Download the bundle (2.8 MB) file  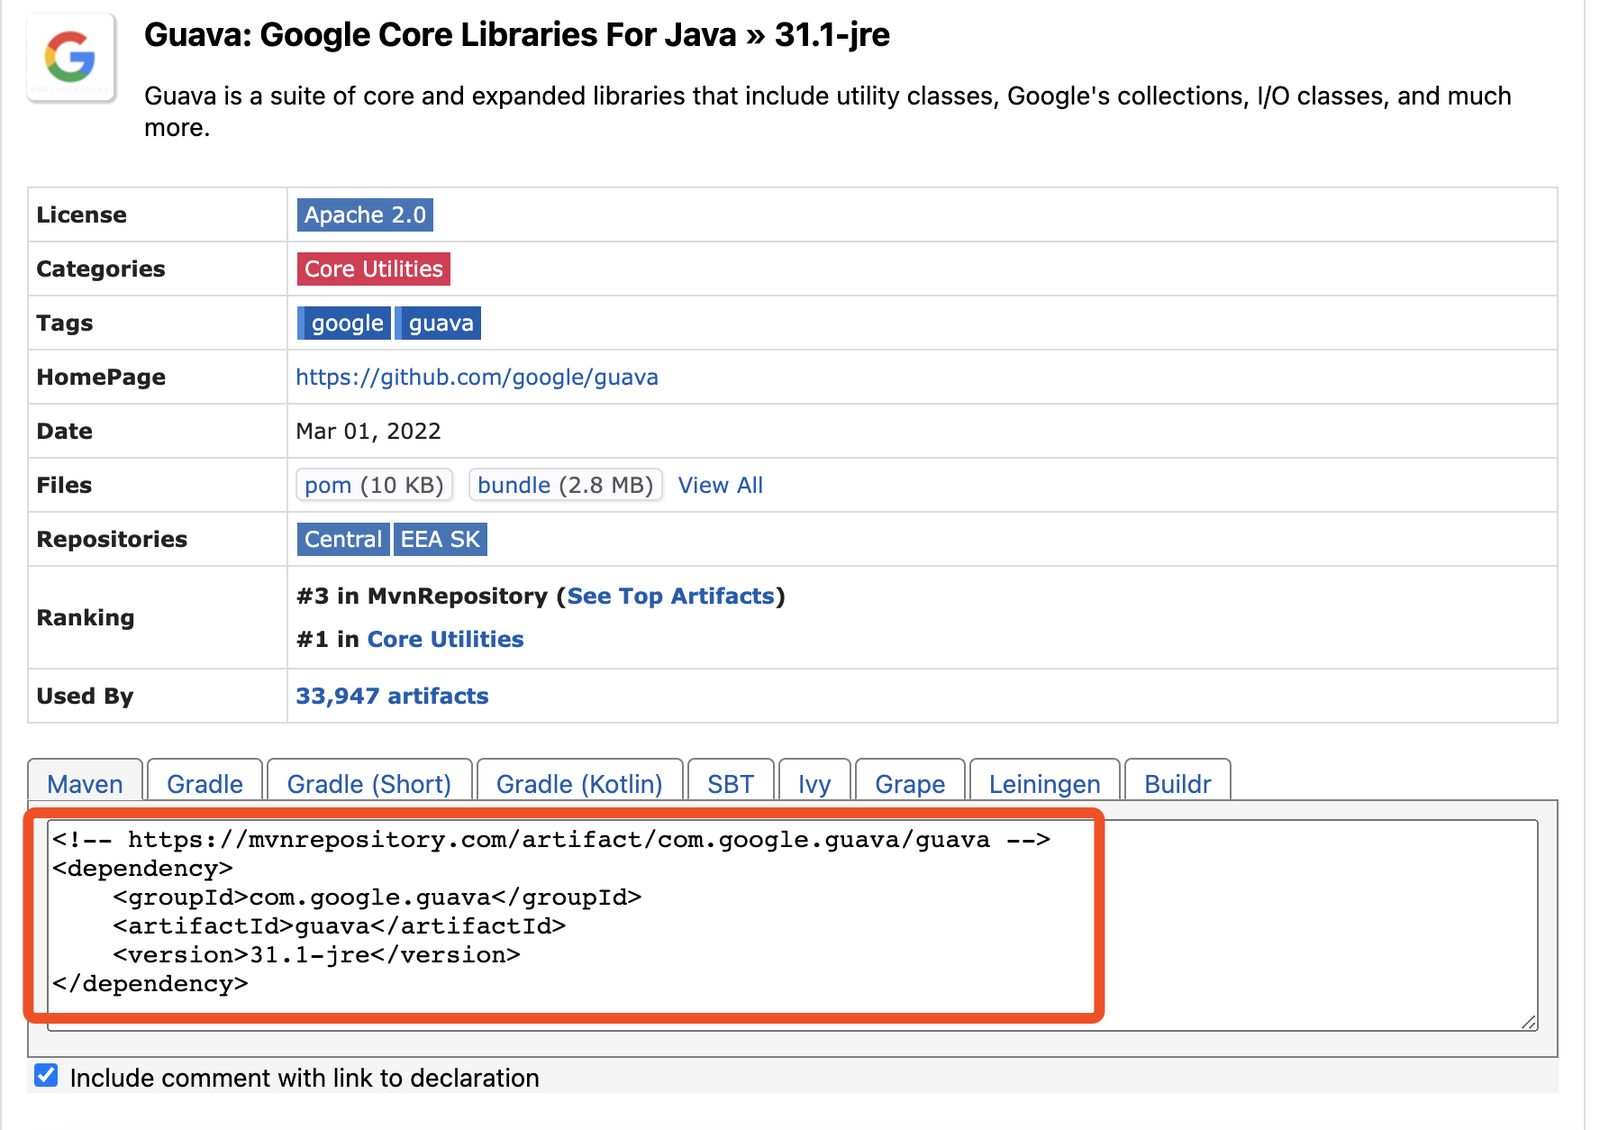(x=565, y=485)
